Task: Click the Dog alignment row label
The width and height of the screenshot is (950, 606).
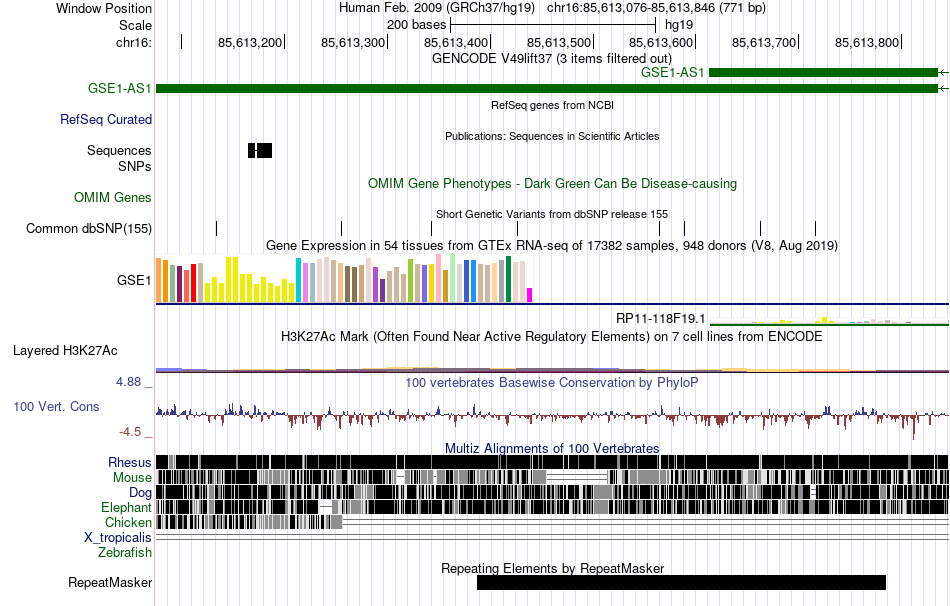Action: click(140, 493)
